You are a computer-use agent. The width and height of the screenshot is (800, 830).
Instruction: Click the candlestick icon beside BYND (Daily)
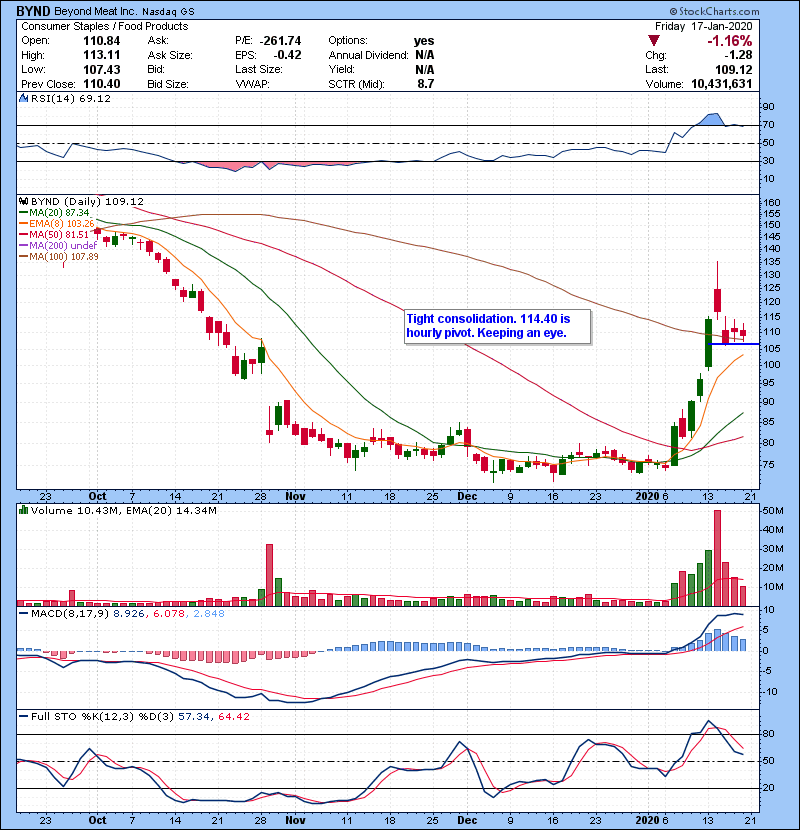23,202
